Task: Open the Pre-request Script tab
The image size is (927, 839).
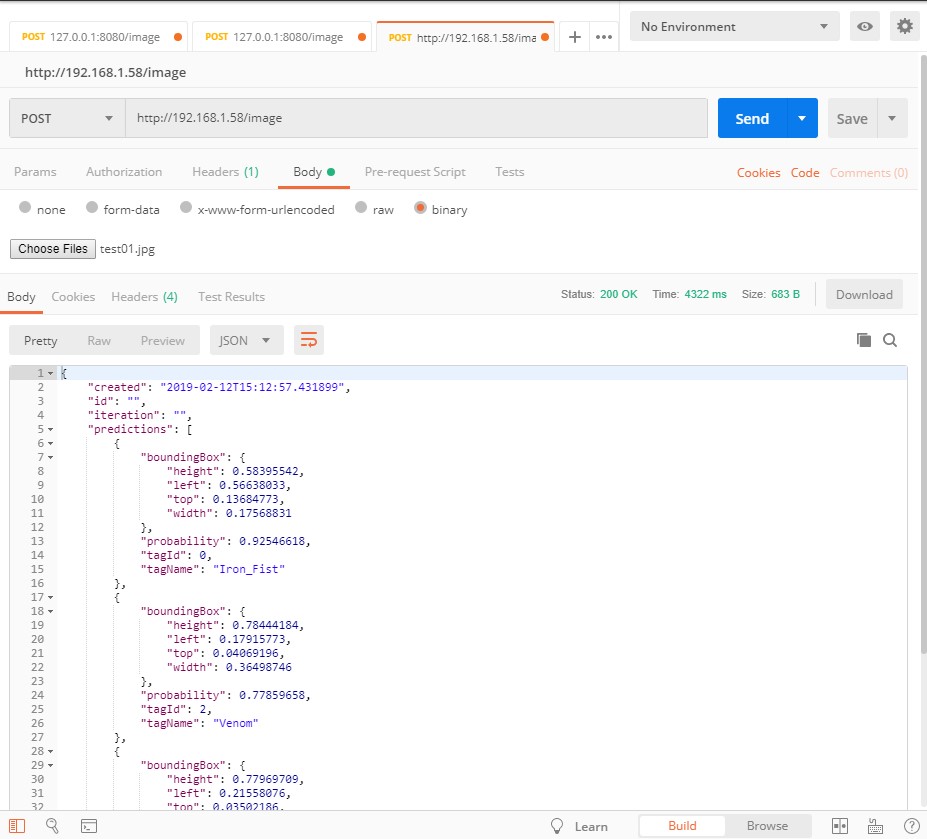Action: coord(414,172)
